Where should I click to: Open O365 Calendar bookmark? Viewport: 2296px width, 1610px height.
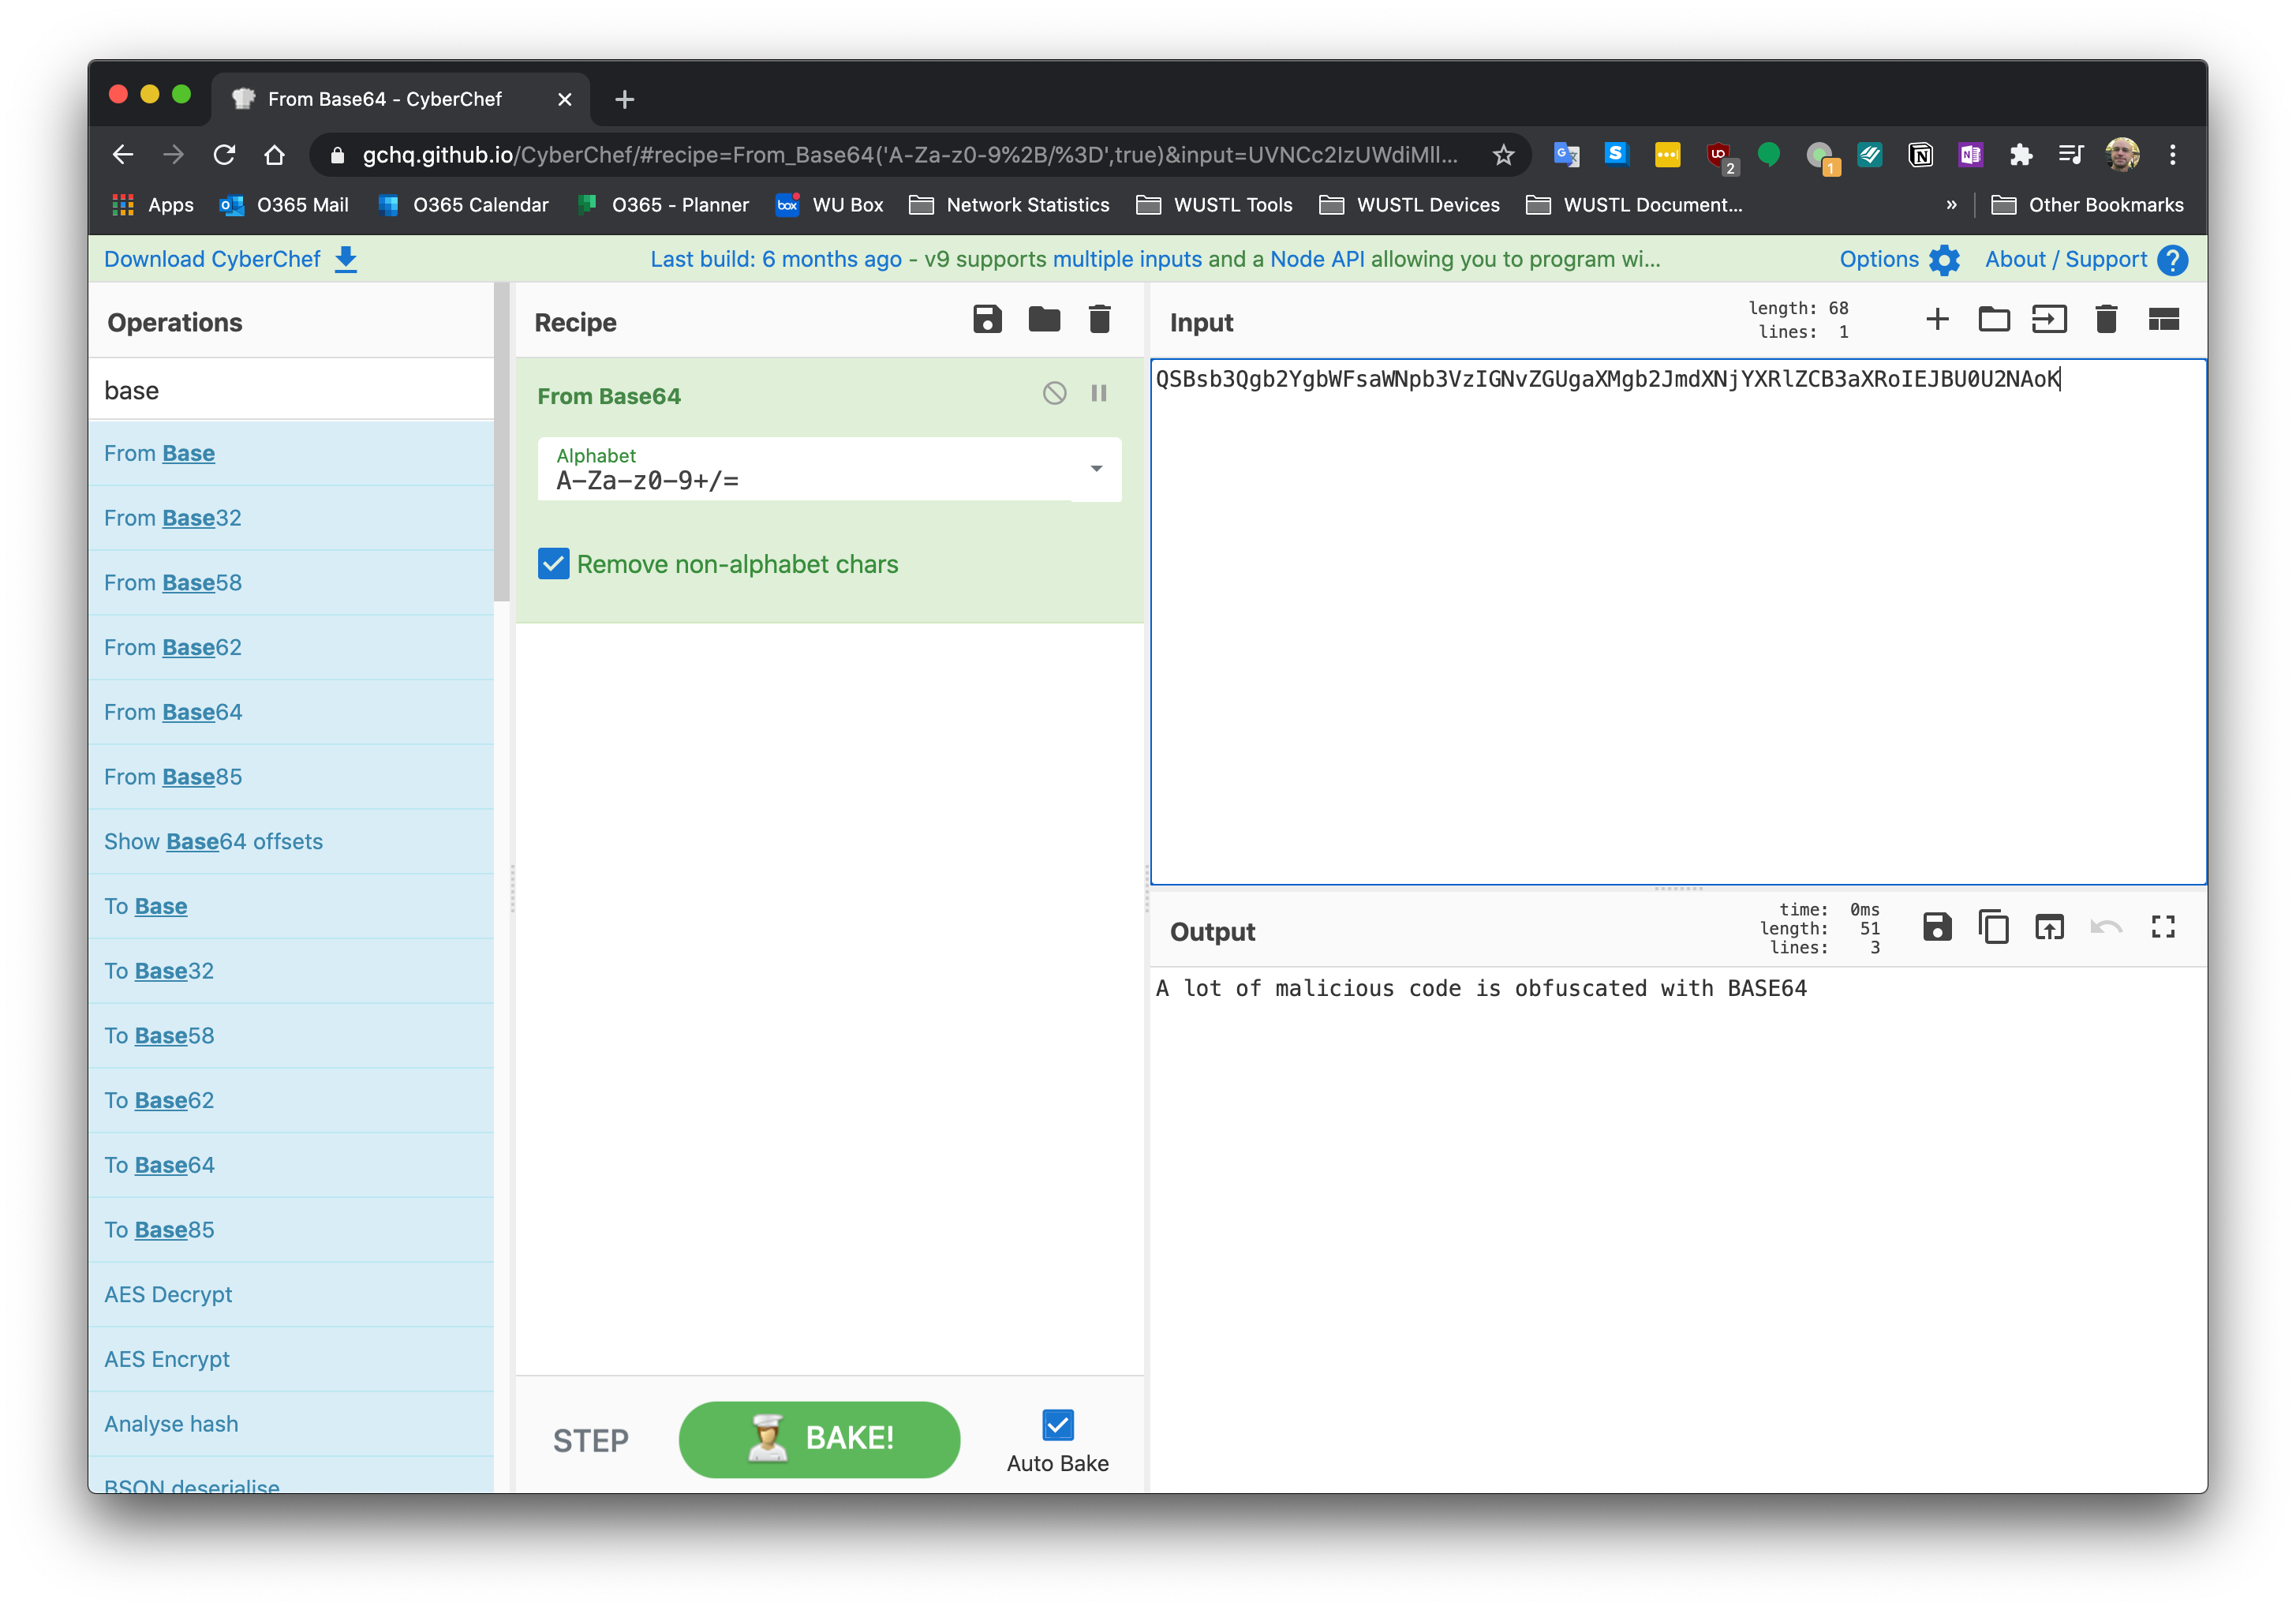click(463, 205)
